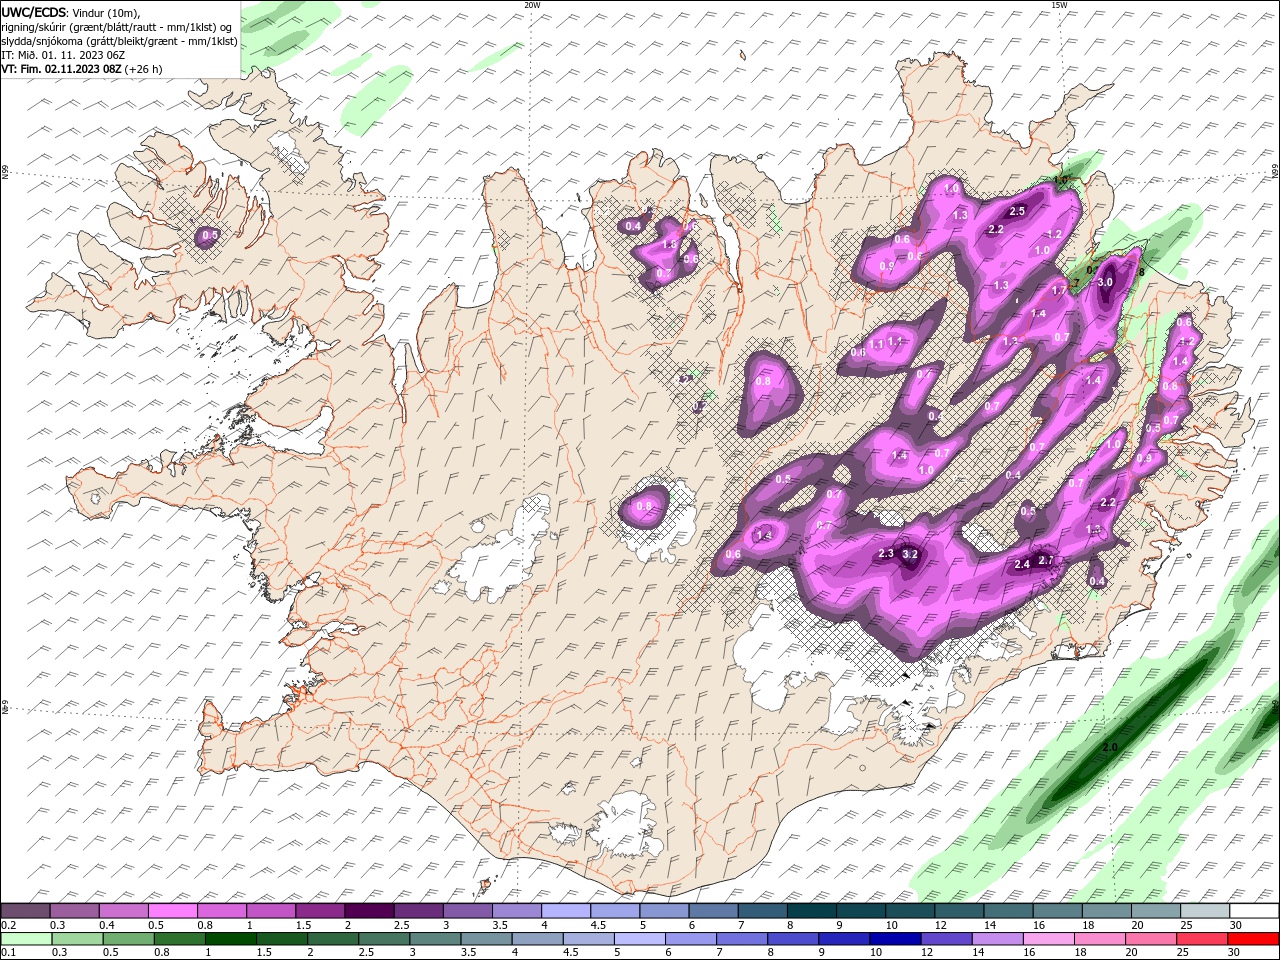
Task: Pick the light grey 25 swatch in snow legend
Action: [x=1205, y=911]
